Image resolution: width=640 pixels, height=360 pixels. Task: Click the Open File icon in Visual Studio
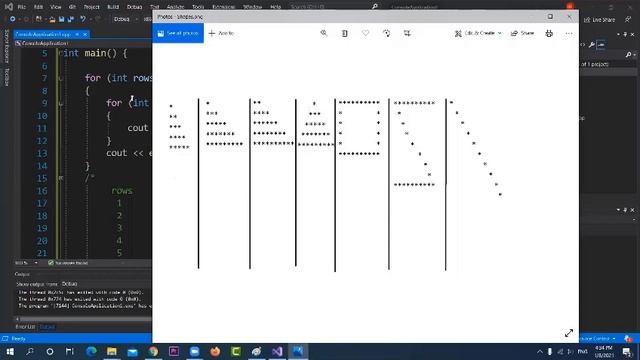(x=52, y=19)
